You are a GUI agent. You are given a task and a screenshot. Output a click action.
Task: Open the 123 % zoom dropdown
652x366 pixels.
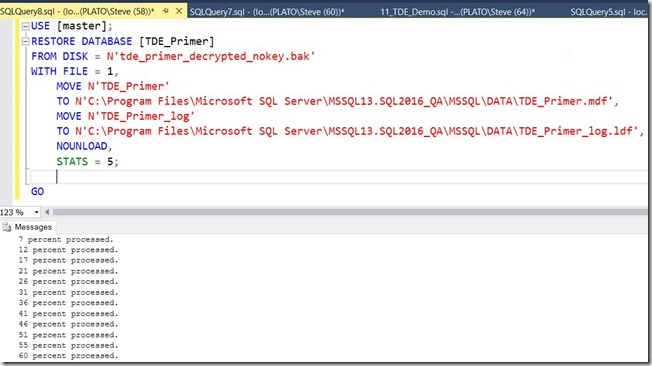37,212
